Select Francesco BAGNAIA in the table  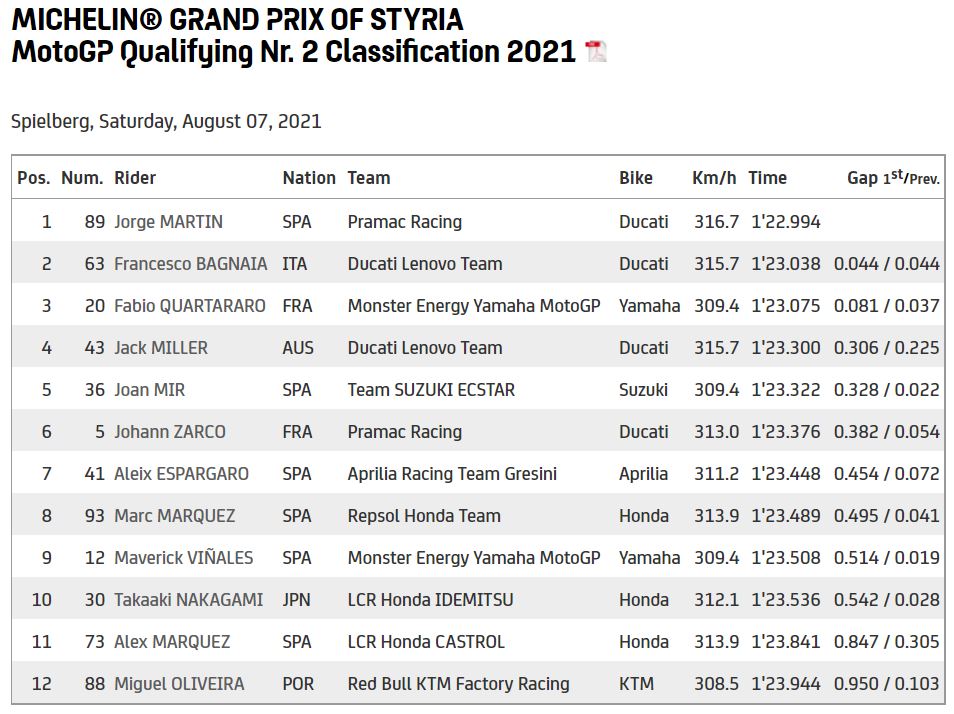click(190, 264)
